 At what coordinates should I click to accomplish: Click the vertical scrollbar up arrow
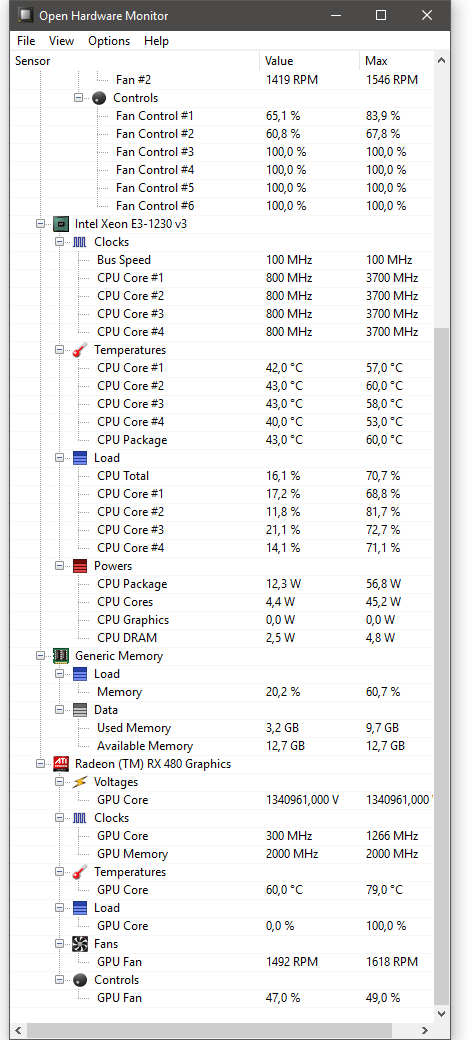(442, 60)
